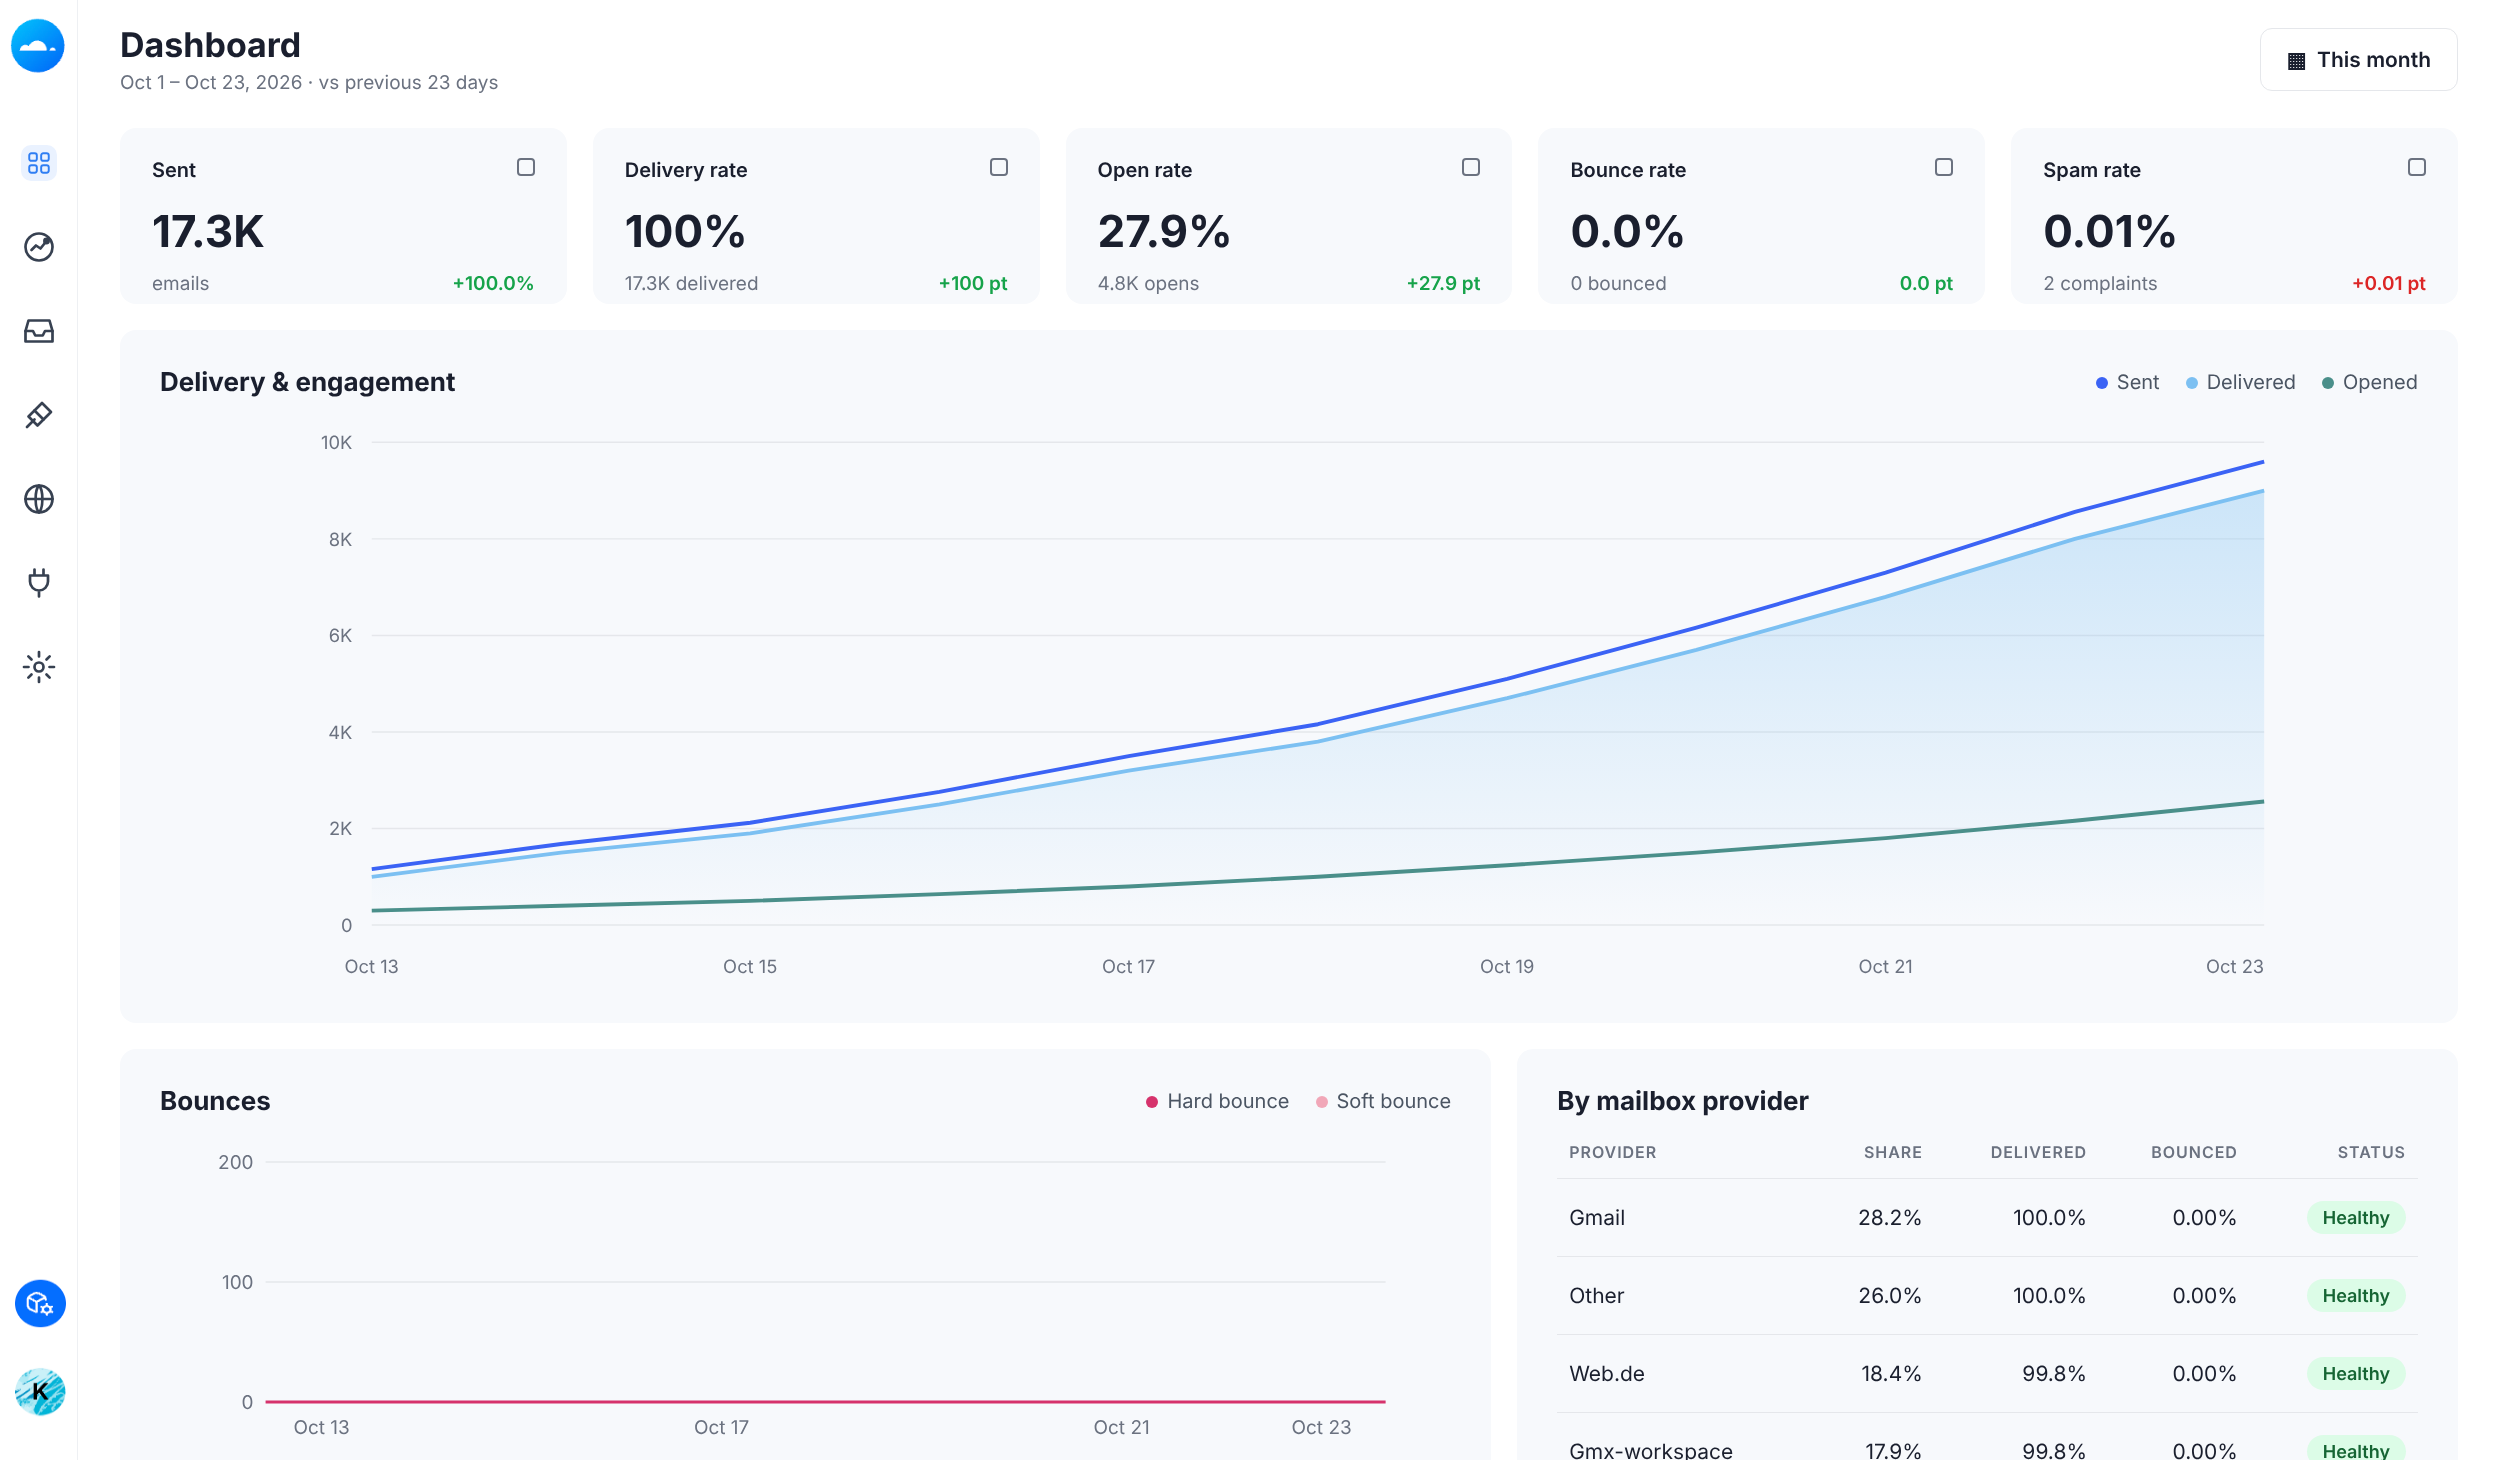Tick the Sent card checkbox
The height and width of the screenshot is (1460, 2500).
[526, 167]
